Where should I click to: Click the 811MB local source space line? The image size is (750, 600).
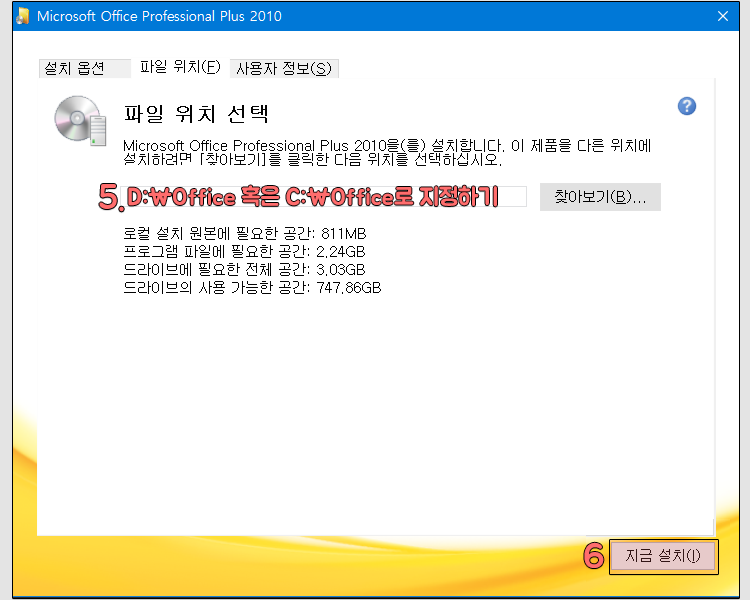pos(244,233)
